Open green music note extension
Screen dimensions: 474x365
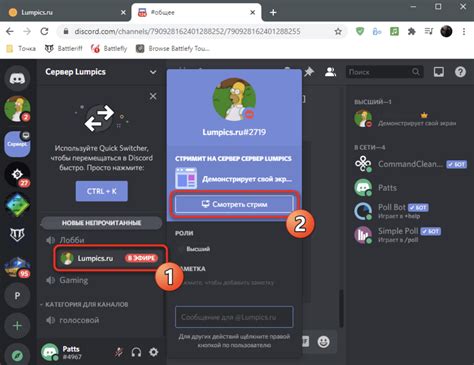click(x=394, y=31)
